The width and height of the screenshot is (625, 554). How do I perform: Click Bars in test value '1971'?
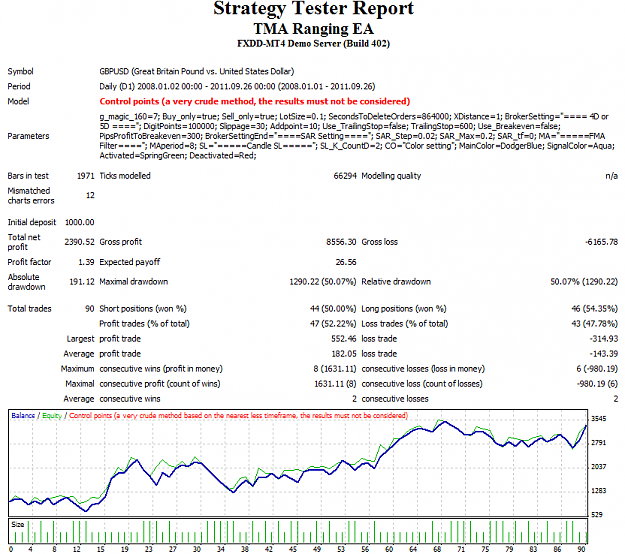86,176
